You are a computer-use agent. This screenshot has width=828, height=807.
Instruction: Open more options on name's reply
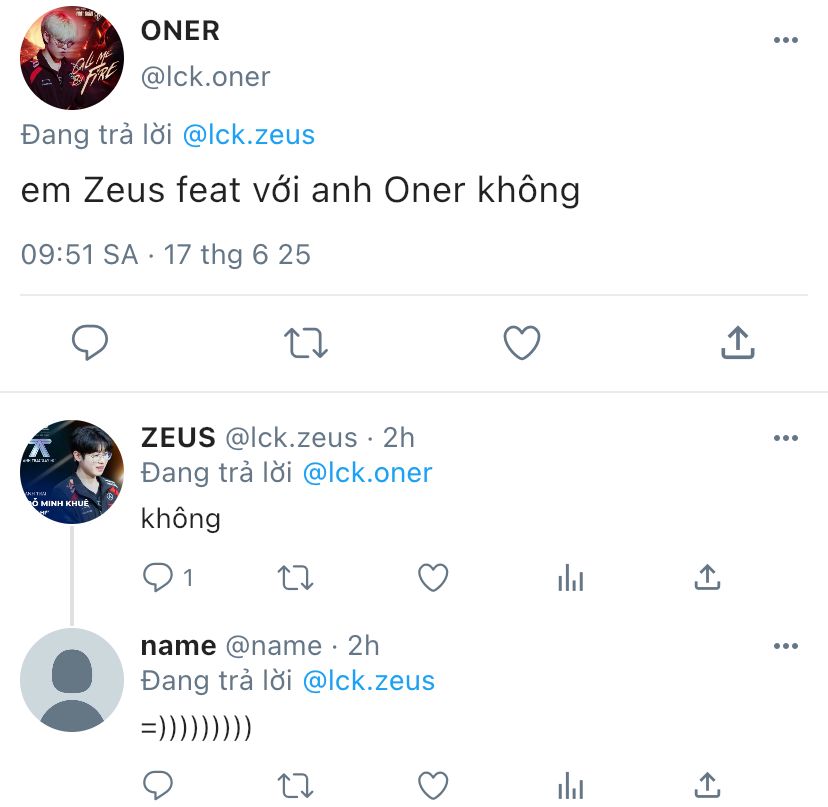(x=786, y=647)
